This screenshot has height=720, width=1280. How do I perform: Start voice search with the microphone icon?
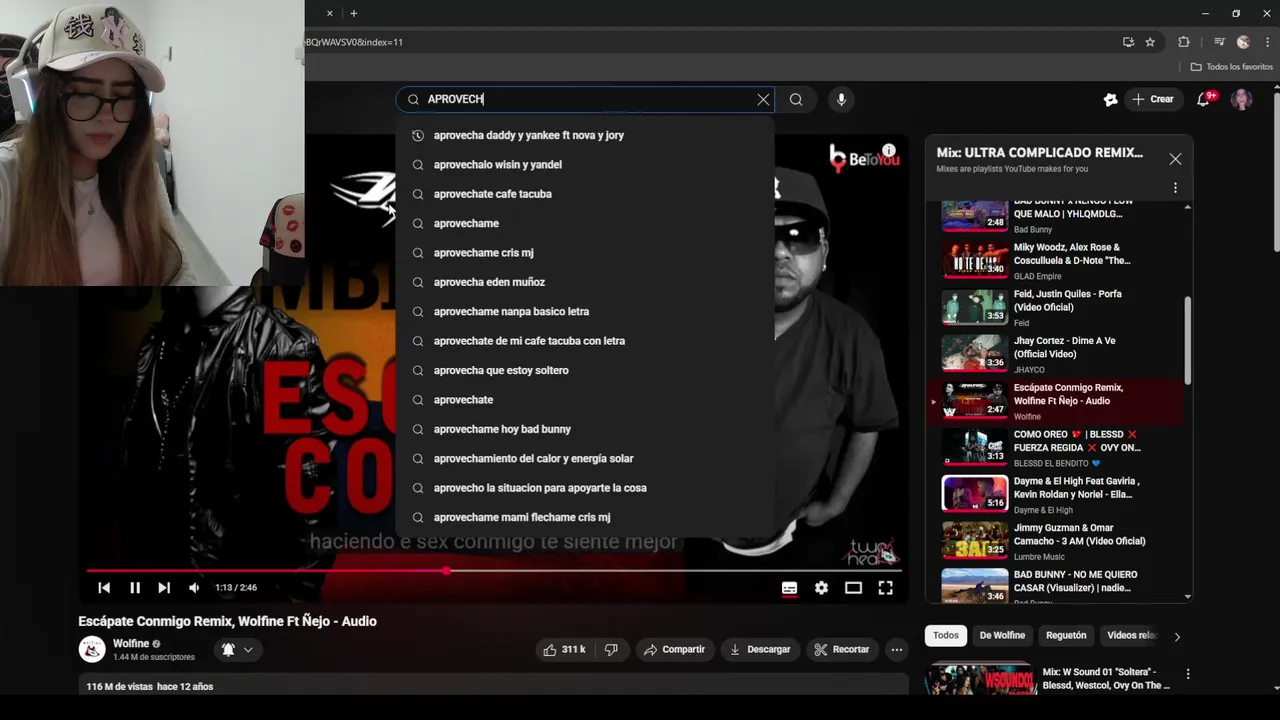(x=841, y=99)
